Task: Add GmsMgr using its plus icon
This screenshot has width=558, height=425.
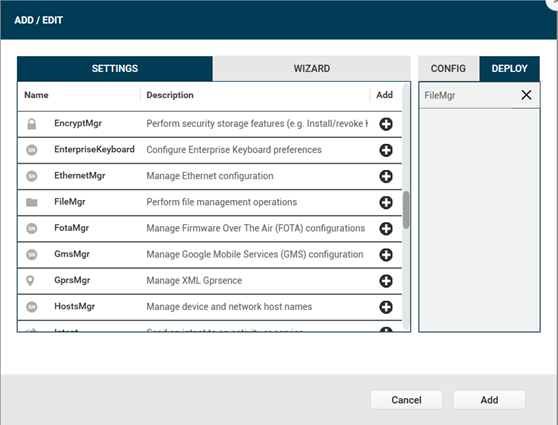Action: [x=386, y=255]
